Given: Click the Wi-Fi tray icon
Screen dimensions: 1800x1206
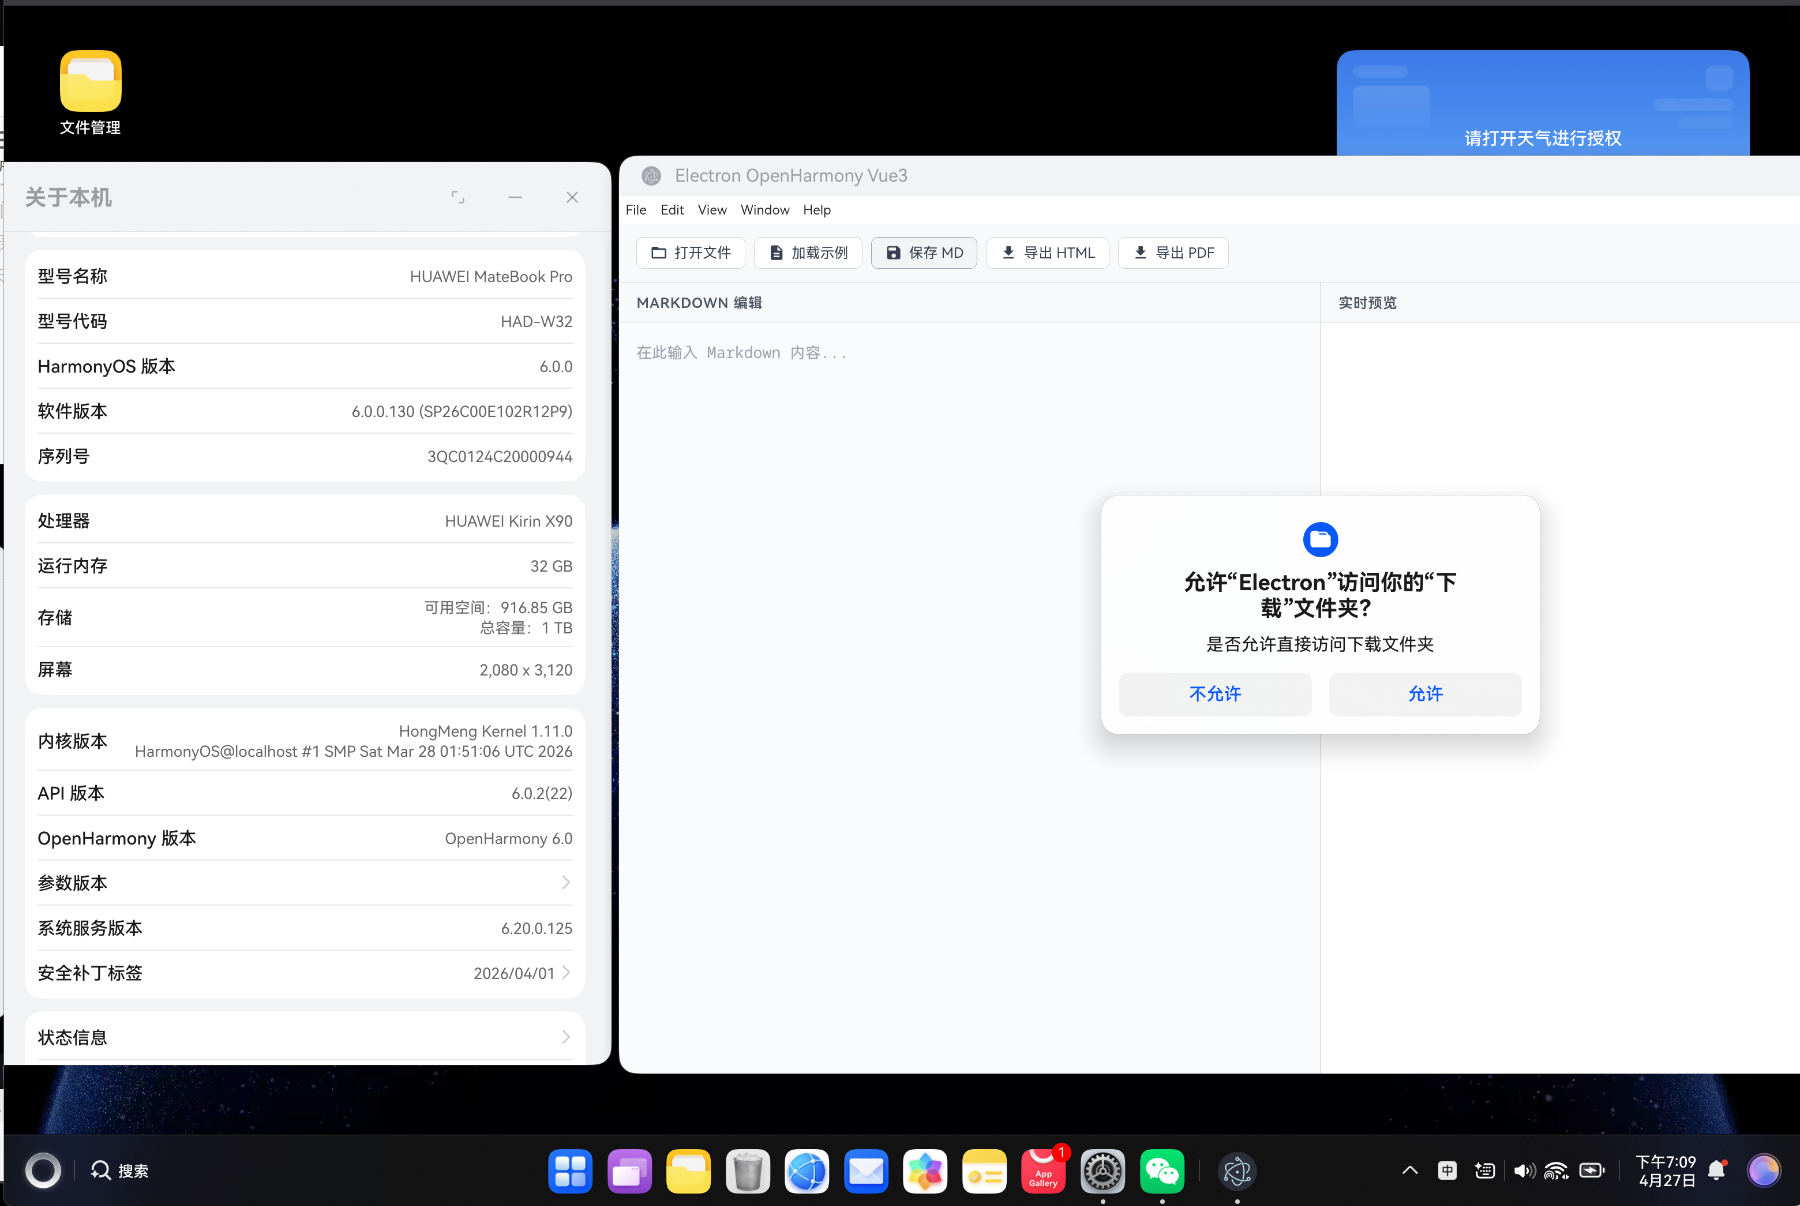Looking at the screenshot, I should coord(1557,1170).
